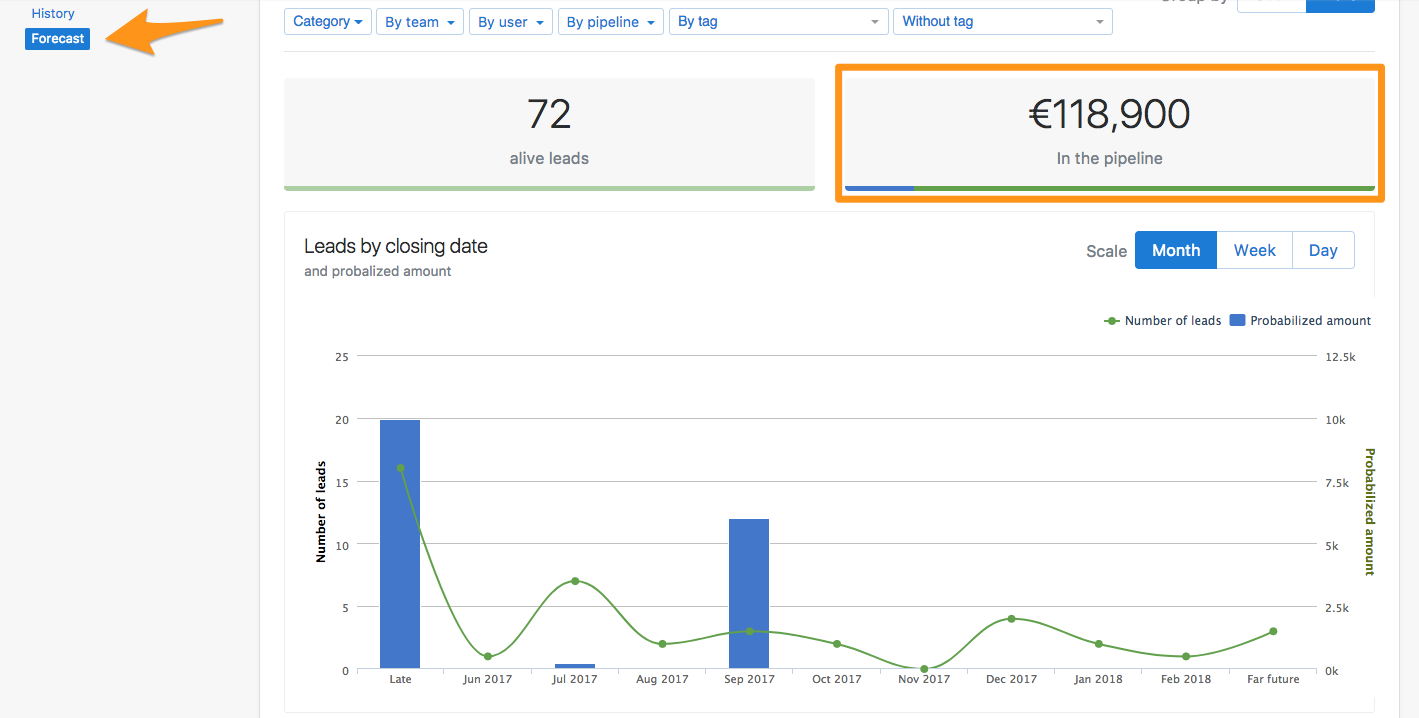The image size is (1419, 718).
Task: Open the Without tag combo box
Action: tap(1002, 22)
